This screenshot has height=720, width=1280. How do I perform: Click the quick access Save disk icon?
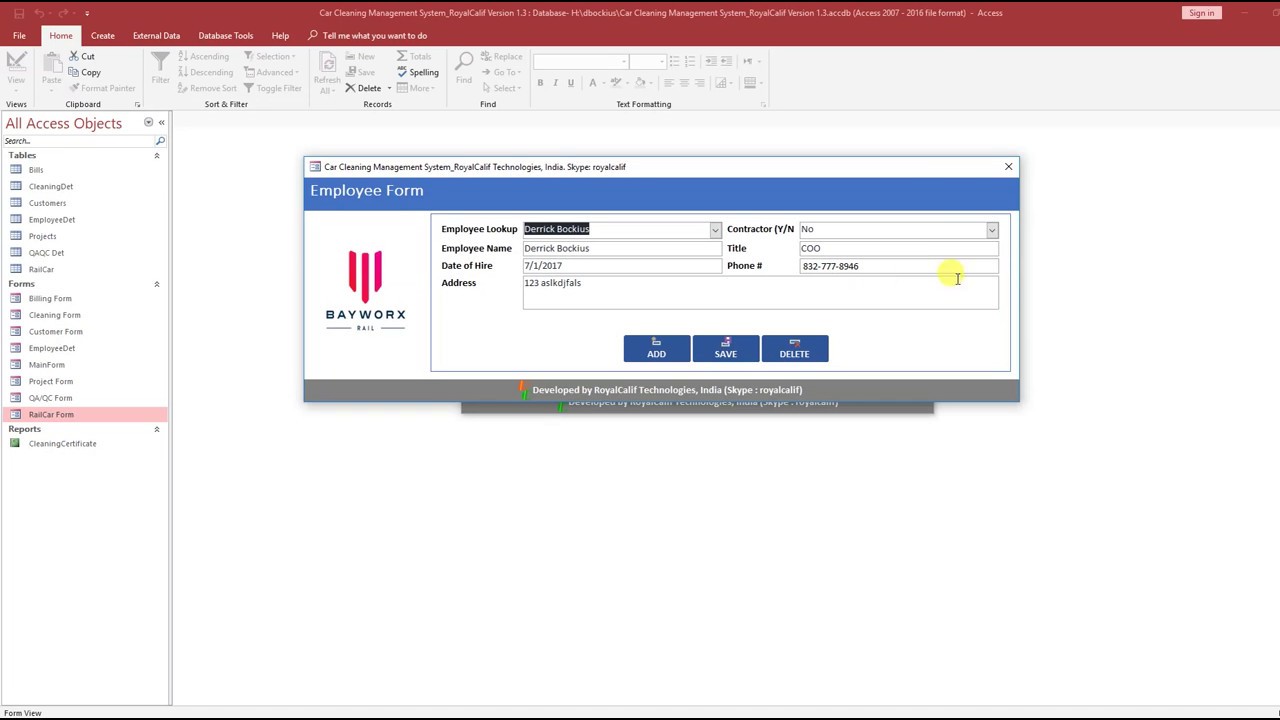click(19, 13)
